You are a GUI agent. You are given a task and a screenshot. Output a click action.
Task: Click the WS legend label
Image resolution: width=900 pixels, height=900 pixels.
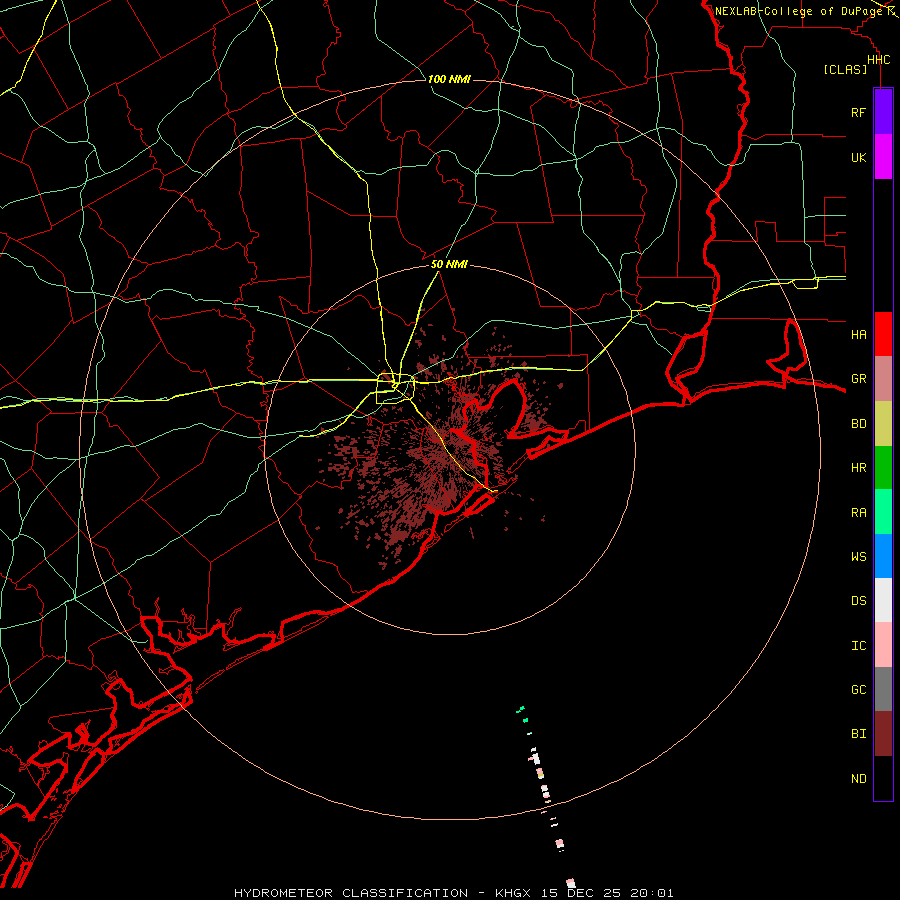pos(858,556)
